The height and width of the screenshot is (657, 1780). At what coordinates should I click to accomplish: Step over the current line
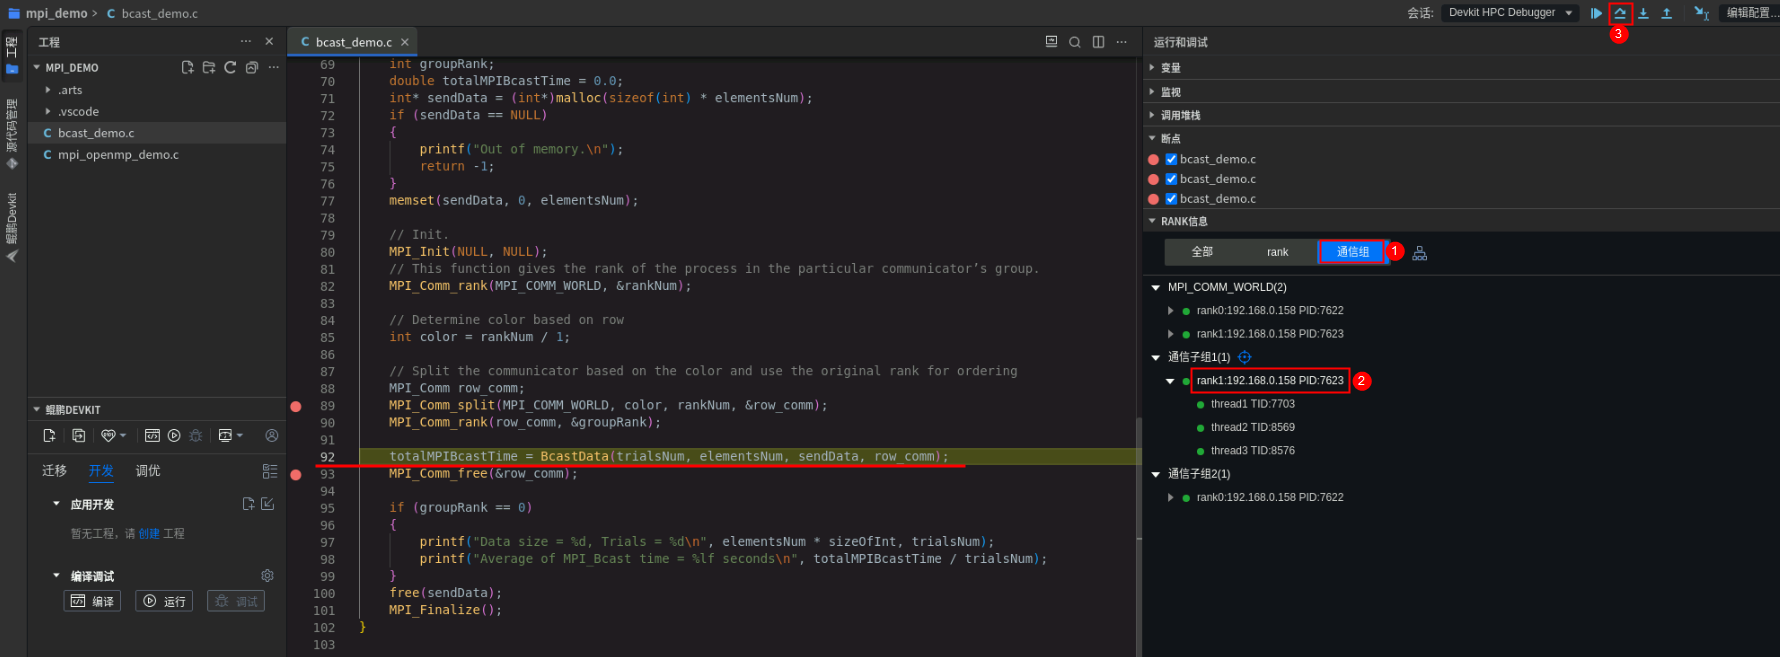pos(1620,13)
